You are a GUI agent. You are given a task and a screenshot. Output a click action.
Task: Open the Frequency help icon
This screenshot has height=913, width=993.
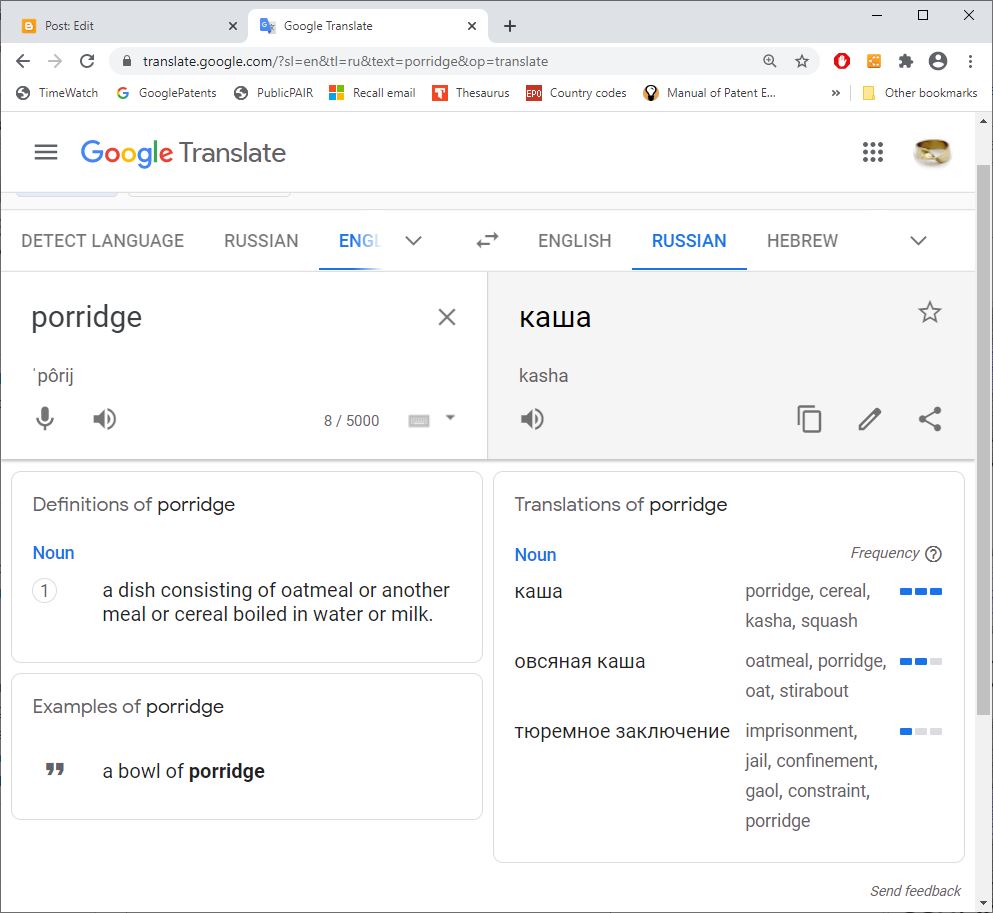pos(933,554)
